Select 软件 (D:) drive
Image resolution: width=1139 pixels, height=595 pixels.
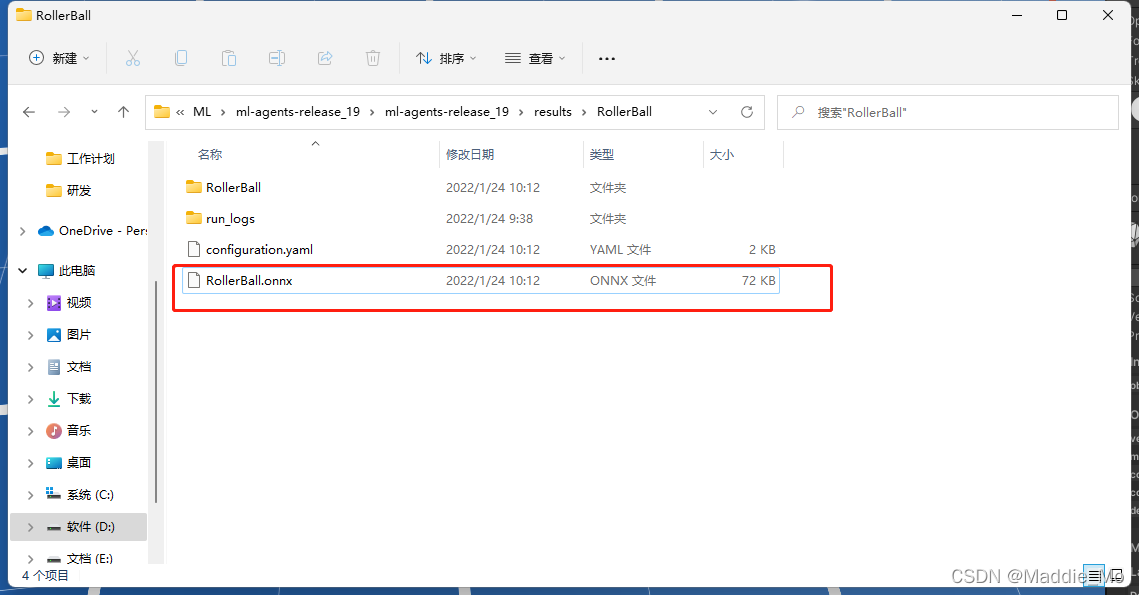click(80, 527)
